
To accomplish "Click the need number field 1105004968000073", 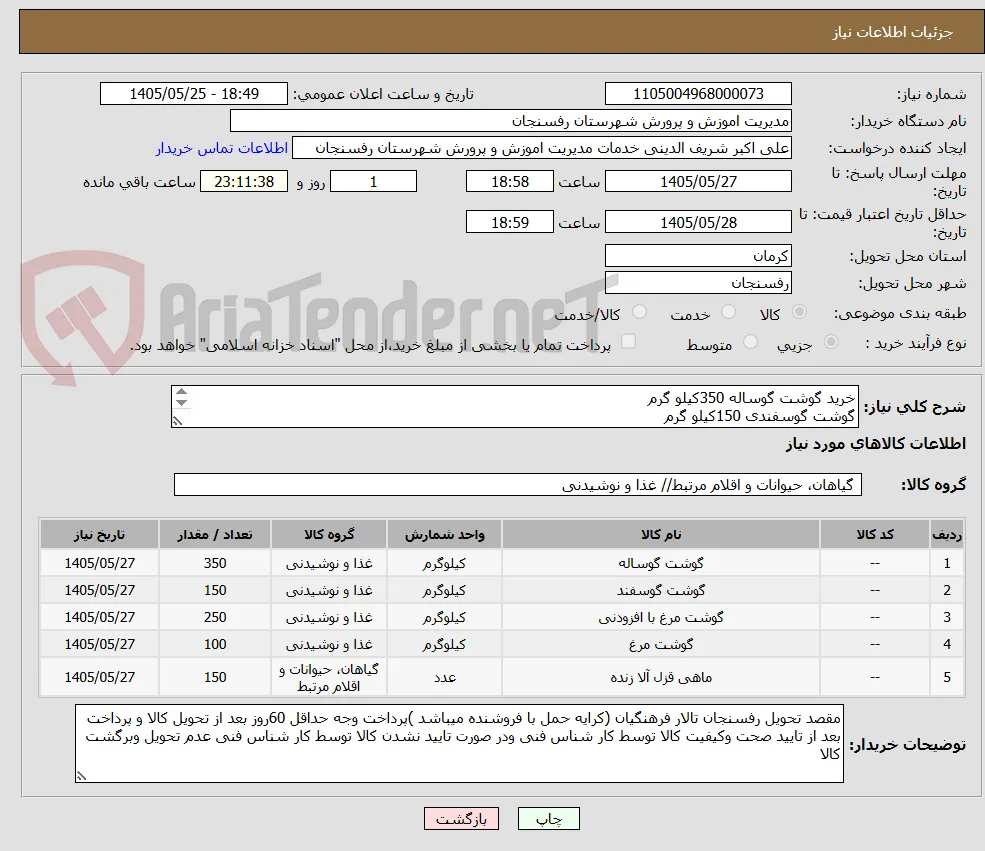I will pos(698,94).
